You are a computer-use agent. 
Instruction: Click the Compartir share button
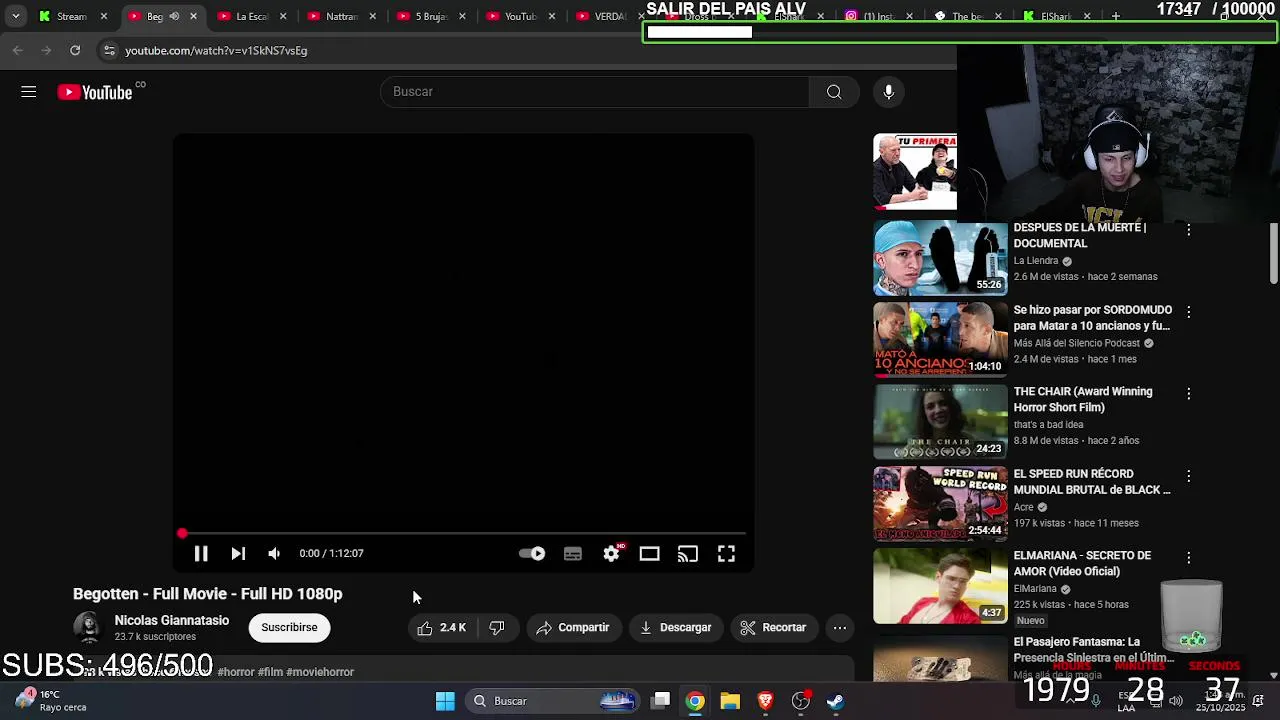coord(573,627)
